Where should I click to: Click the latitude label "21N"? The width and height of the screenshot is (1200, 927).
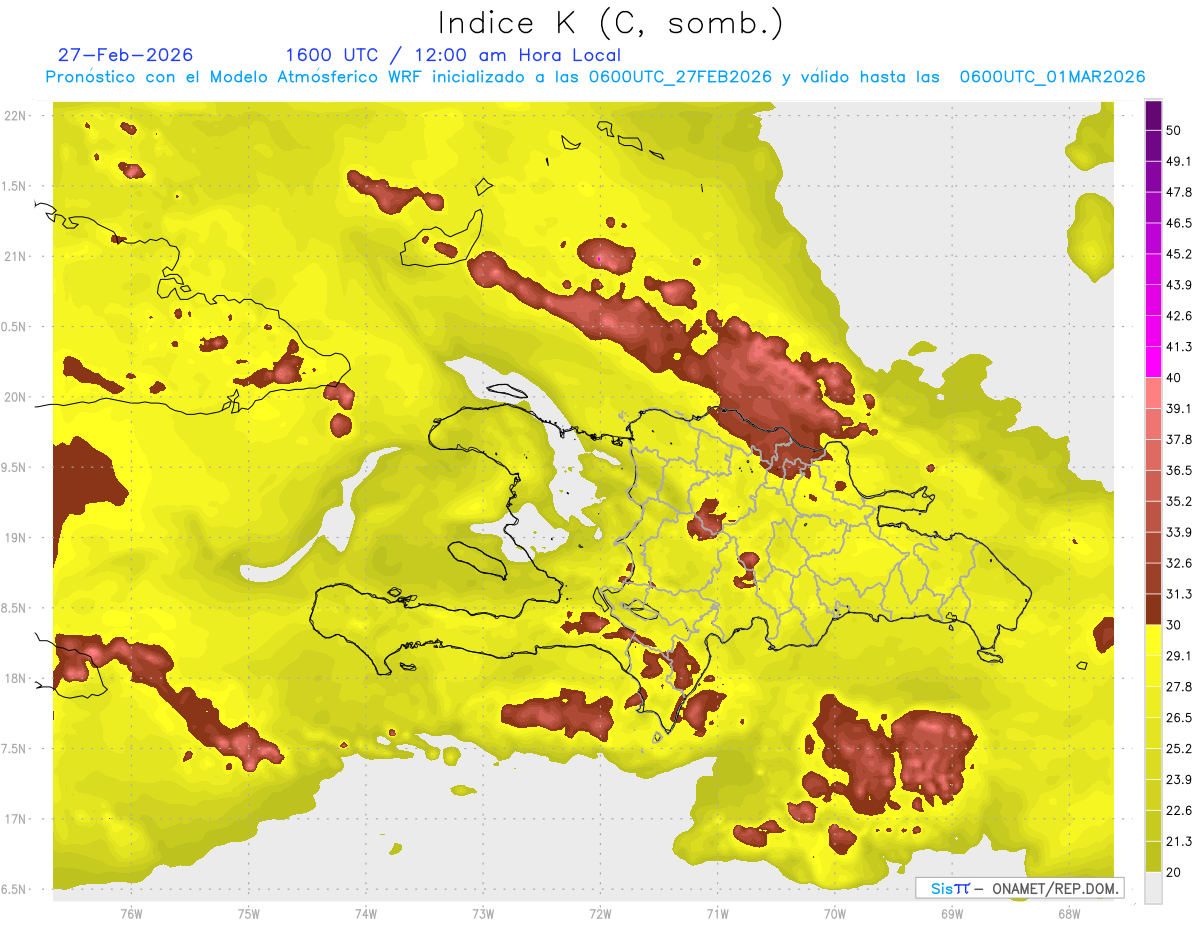(15, 256)
